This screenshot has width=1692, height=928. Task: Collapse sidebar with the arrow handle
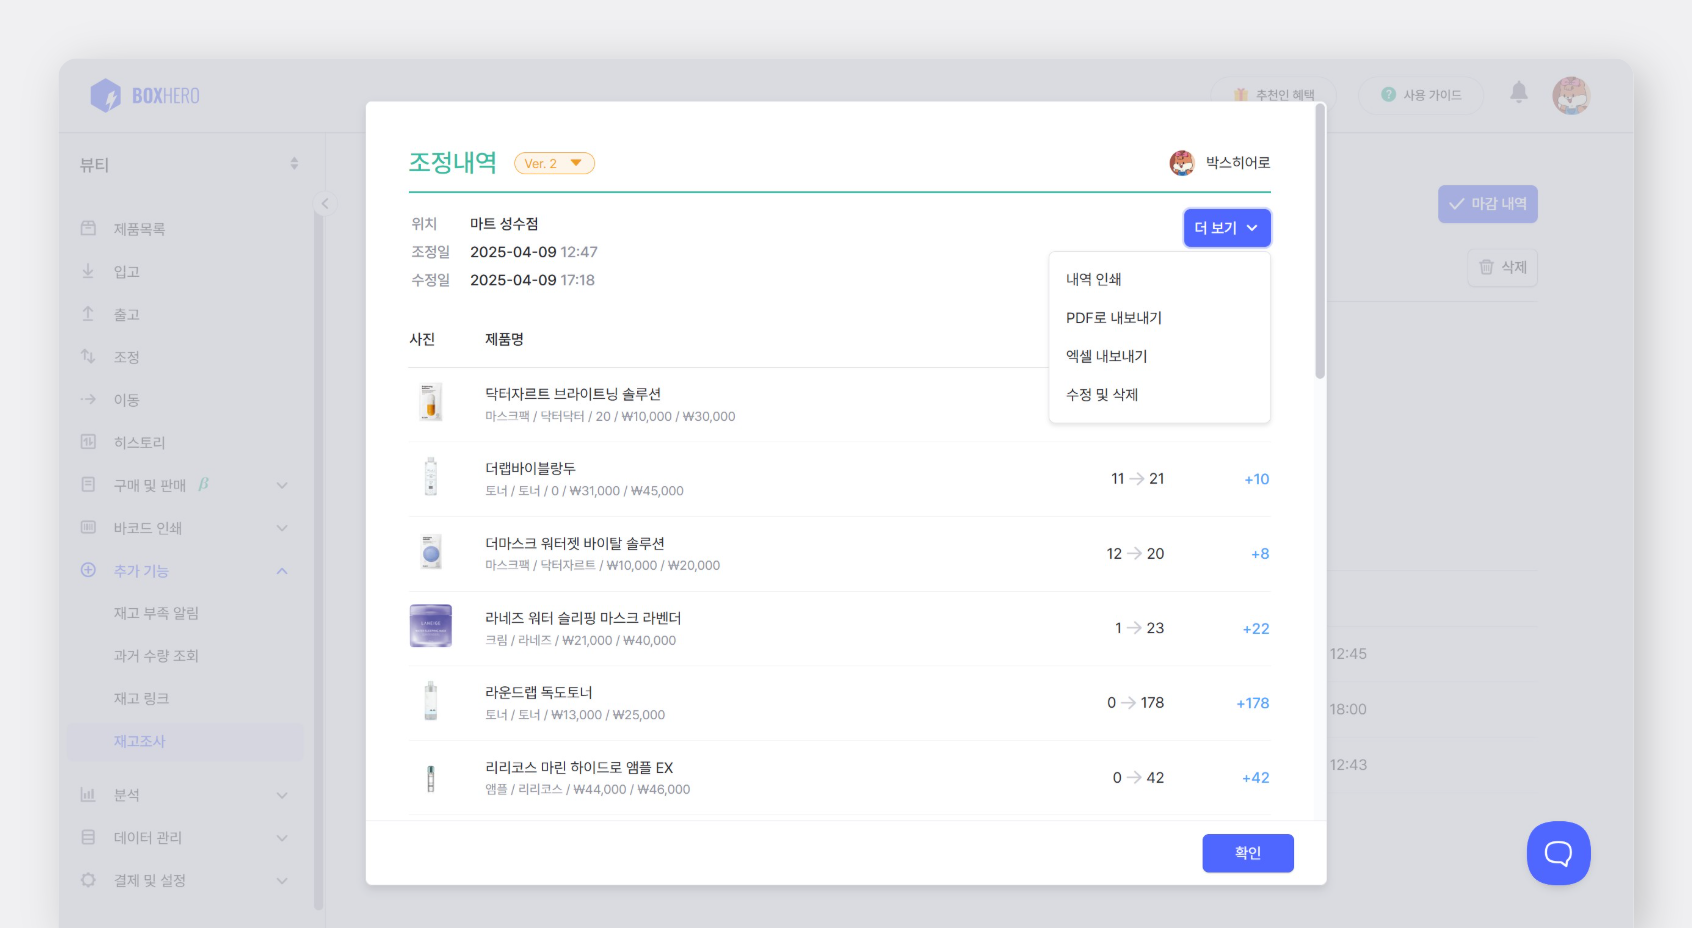pyautogui.click(x=324, y=204)
